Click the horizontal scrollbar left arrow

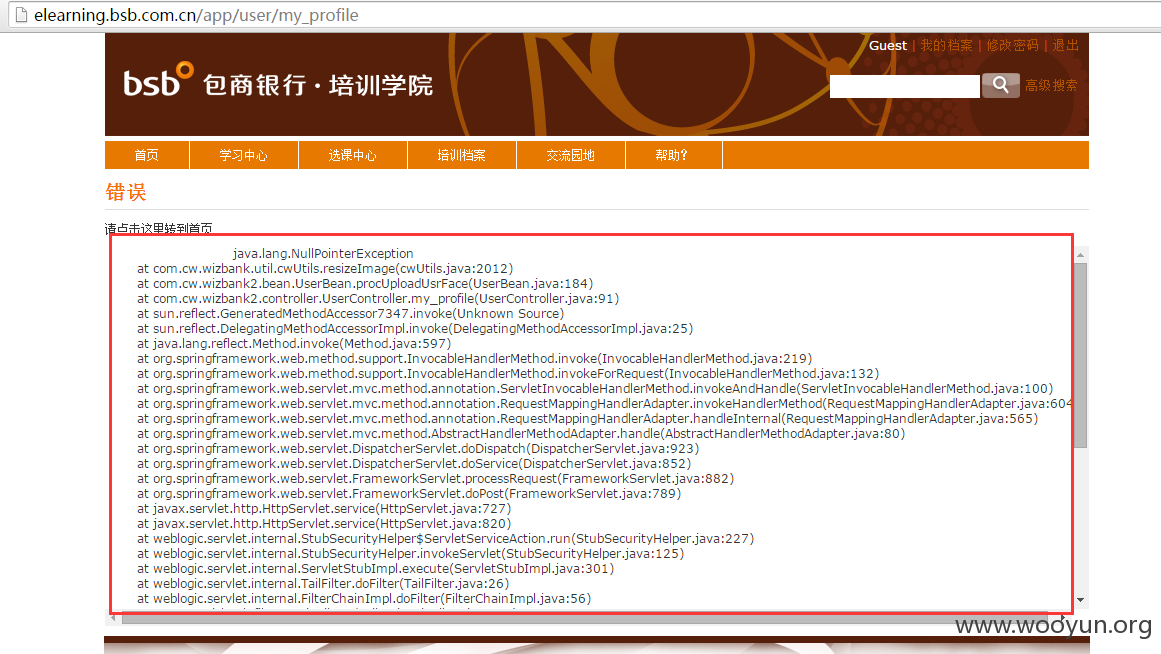tap(113, 618)
